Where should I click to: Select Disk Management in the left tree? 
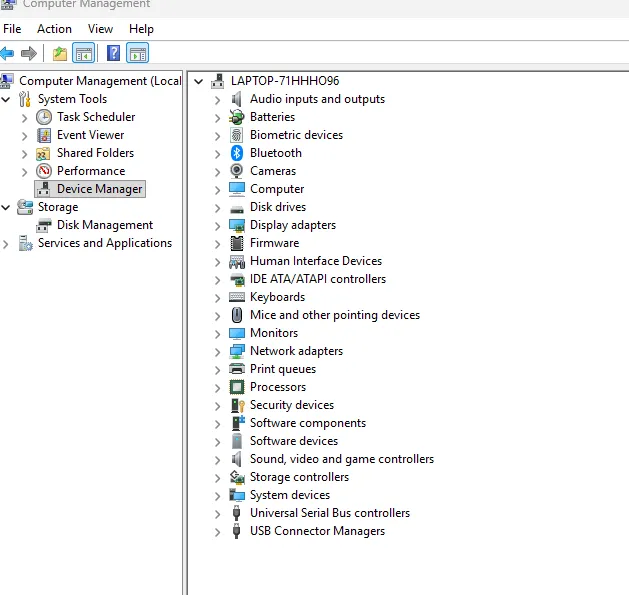(104, 225)
